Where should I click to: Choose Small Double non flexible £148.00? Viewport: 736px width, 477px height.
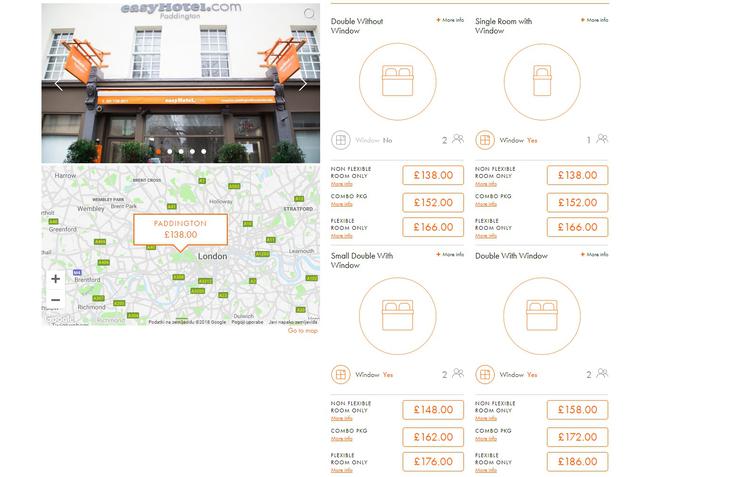[x=433, y=409]
